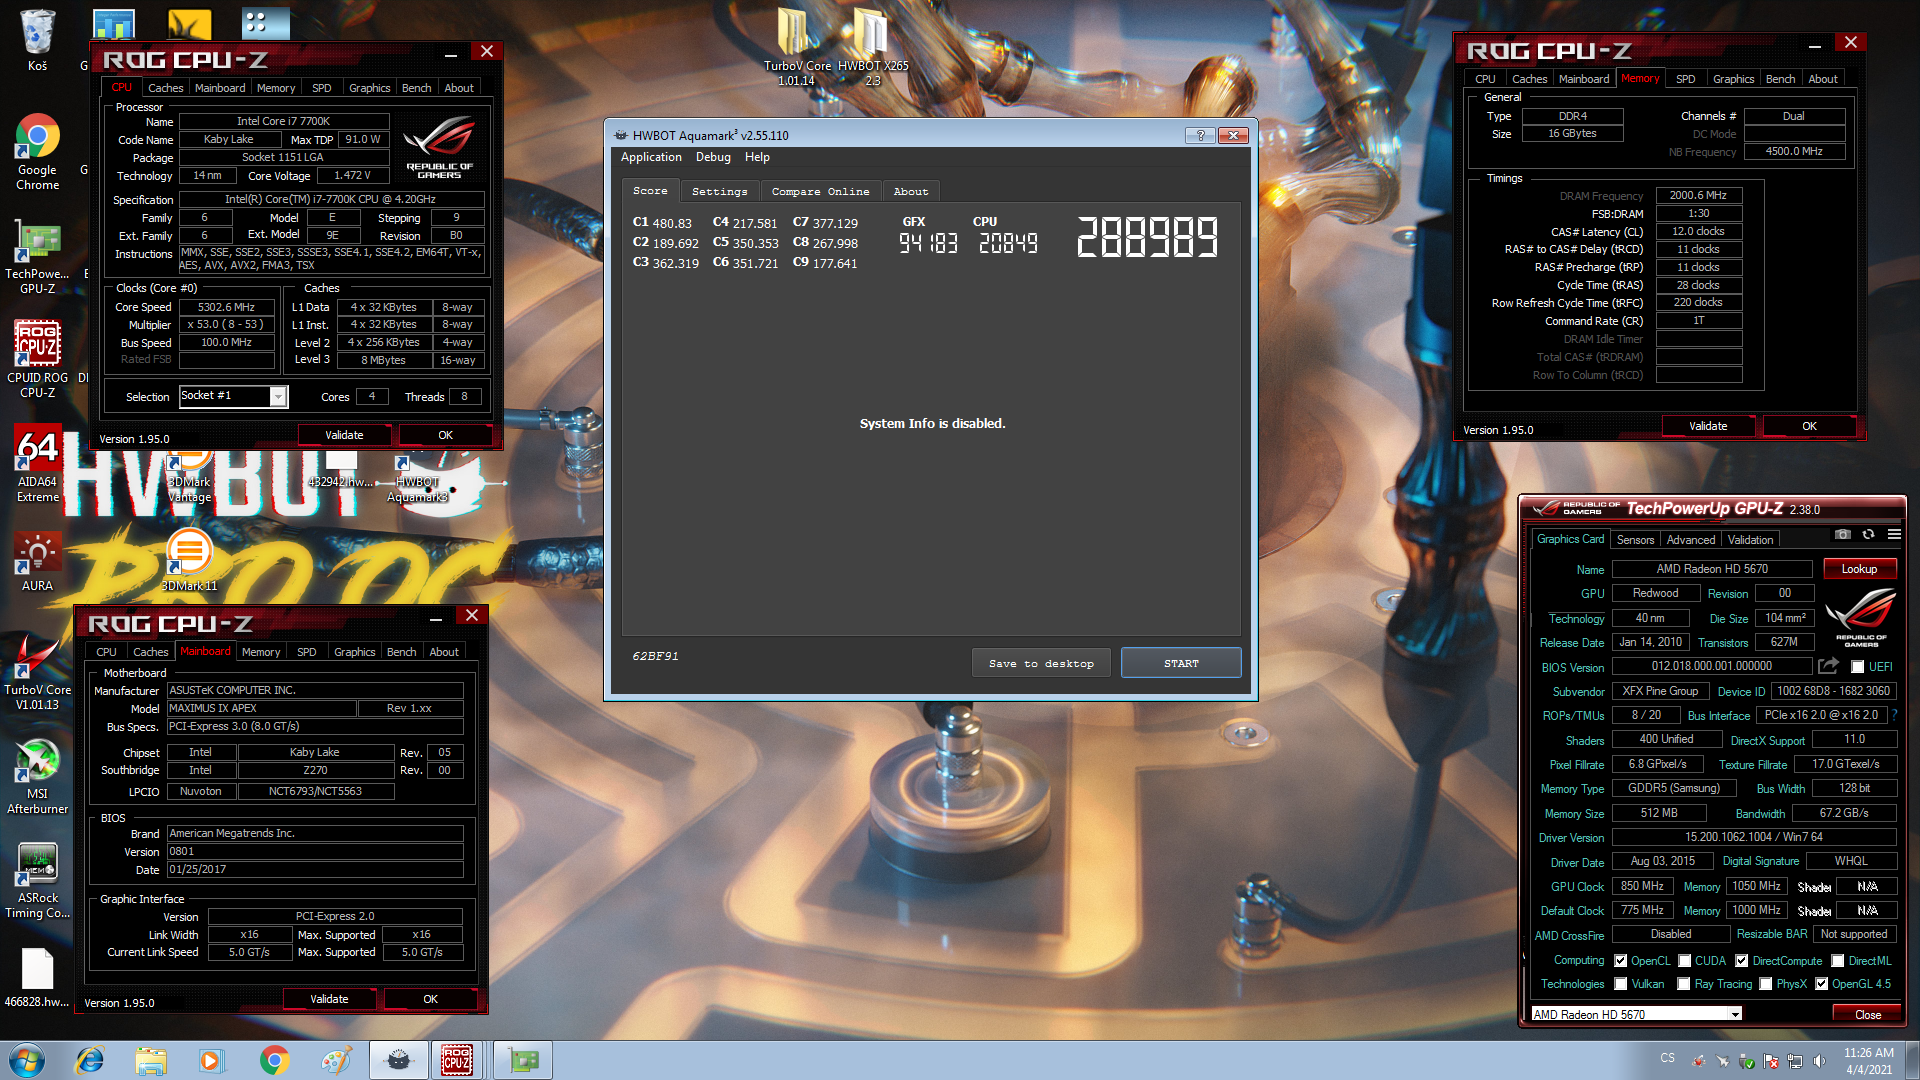Open the Recycle Bin (Koš) icon
This screenshot has height=1080, width=1920.
pos(37,40)
